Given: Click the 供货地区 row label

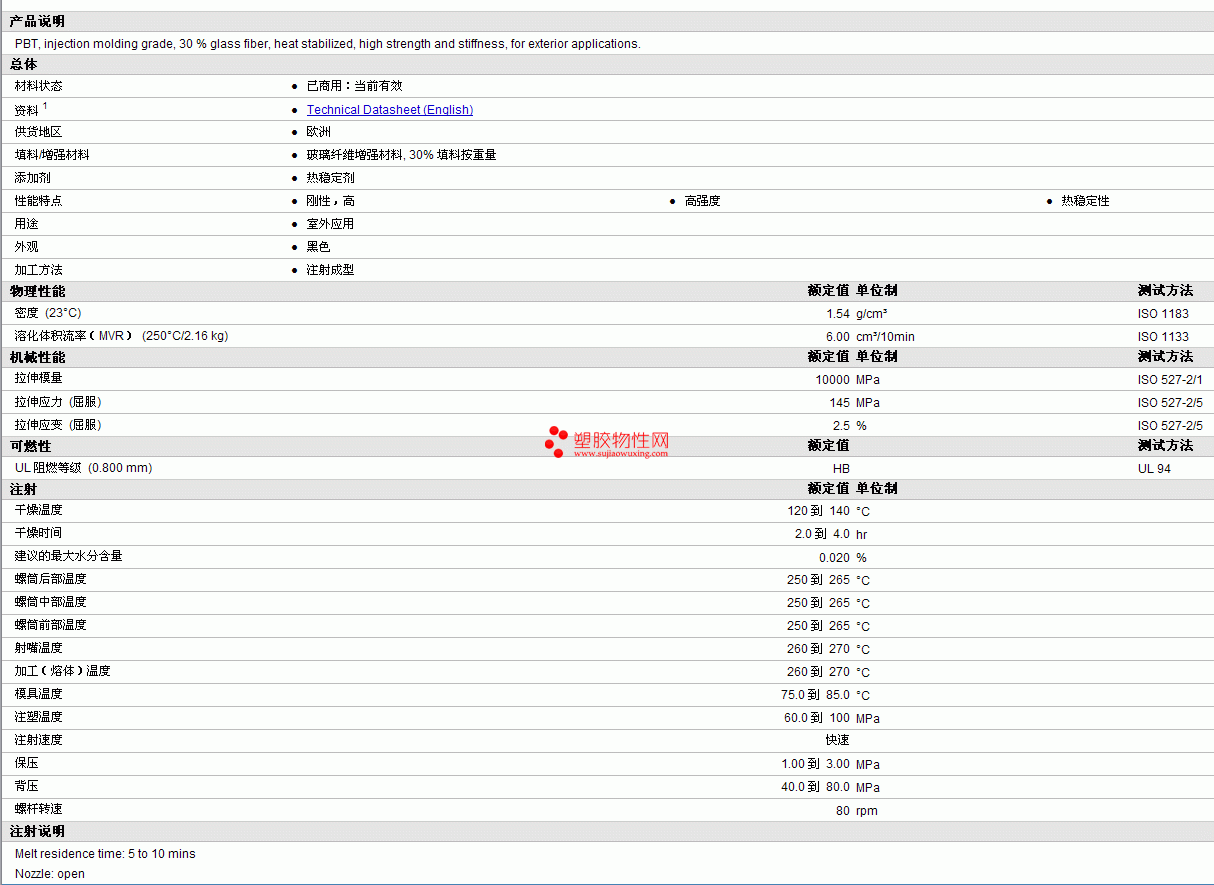Looking at the screenshot, I should (x=38, y=133).
